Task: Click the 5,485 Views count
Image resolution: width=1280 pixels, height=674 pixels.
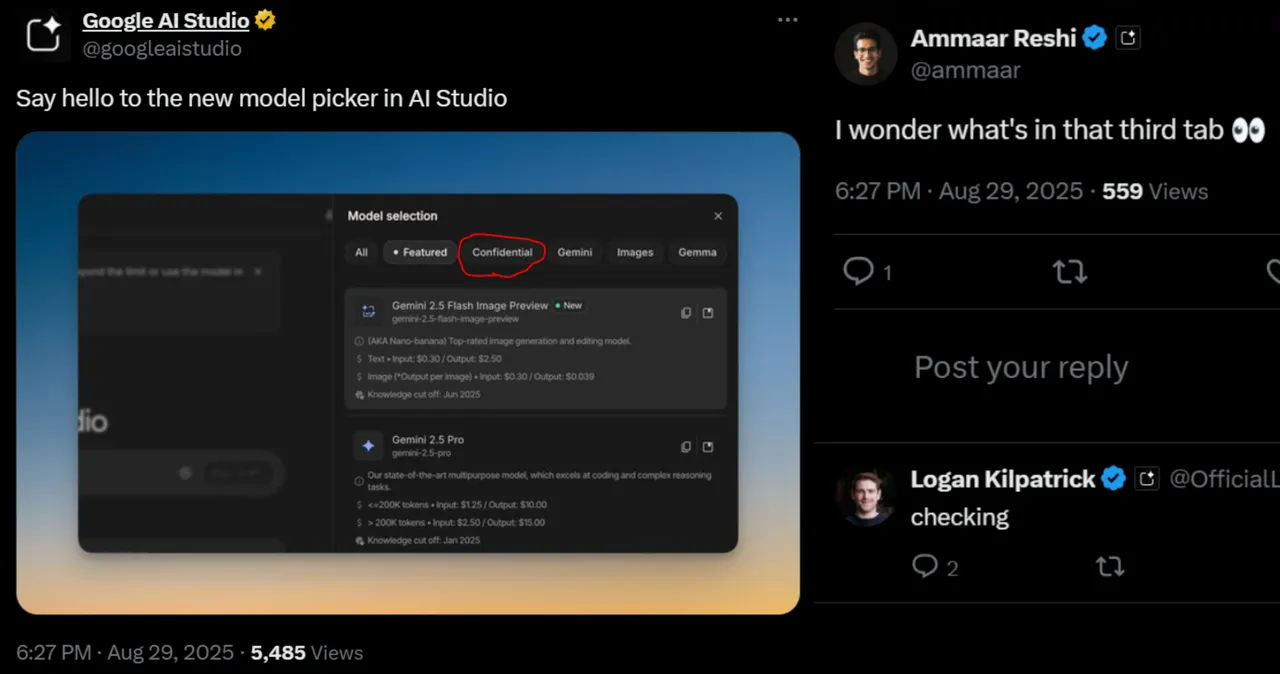Action: tap(307, 653)
